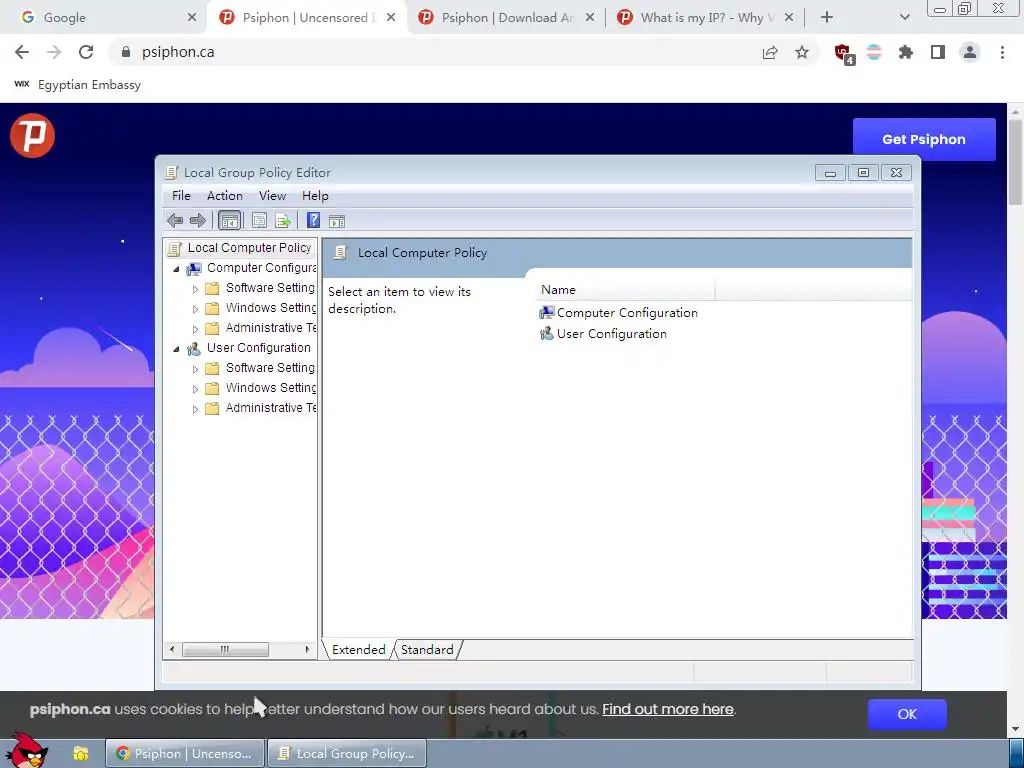Viewport: 1024px width, 768px height.
Task: Open Help via the blue question icon
Action: (313, 221)
